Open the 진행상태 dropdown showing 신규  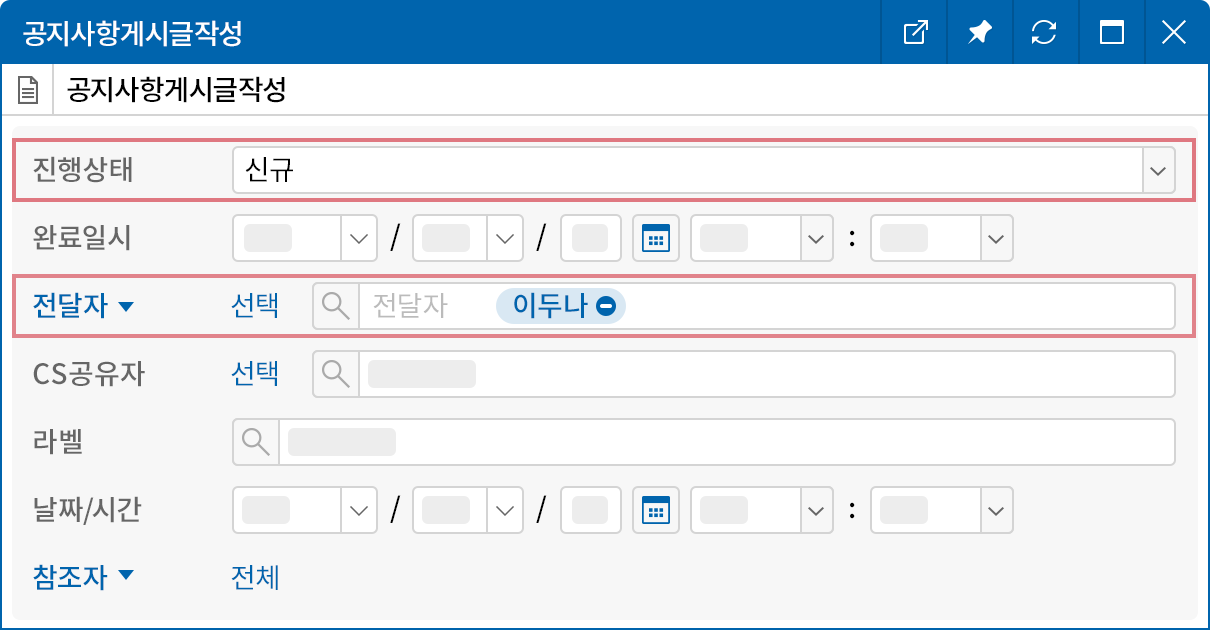pyautogui.click(x=1158, y=170)
